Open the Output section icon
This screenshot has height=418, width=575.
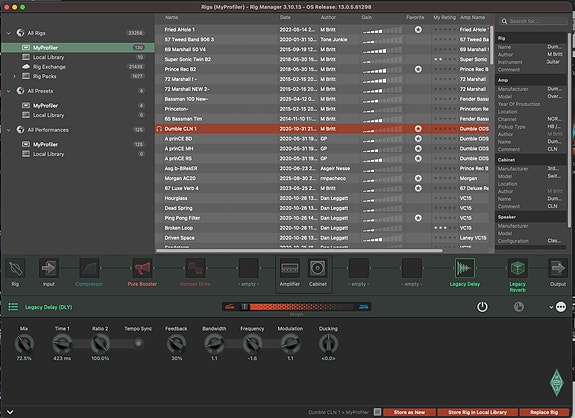(x=558, y=268)
